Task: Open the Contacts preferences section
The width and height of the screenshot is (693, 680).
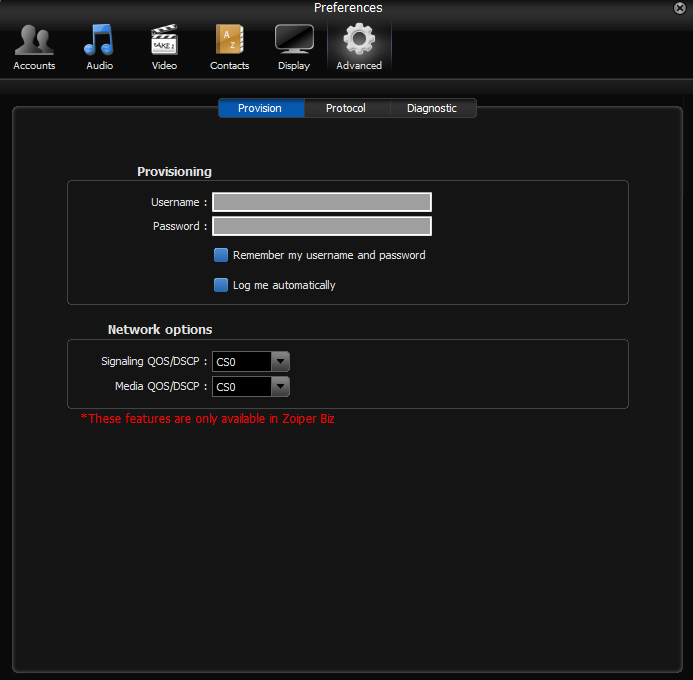Action: [x=229, y=47]
